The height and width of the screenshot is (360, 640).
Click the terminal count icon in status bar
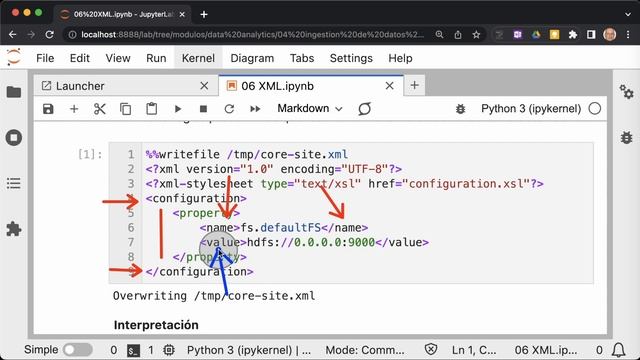tap(133, 350)
